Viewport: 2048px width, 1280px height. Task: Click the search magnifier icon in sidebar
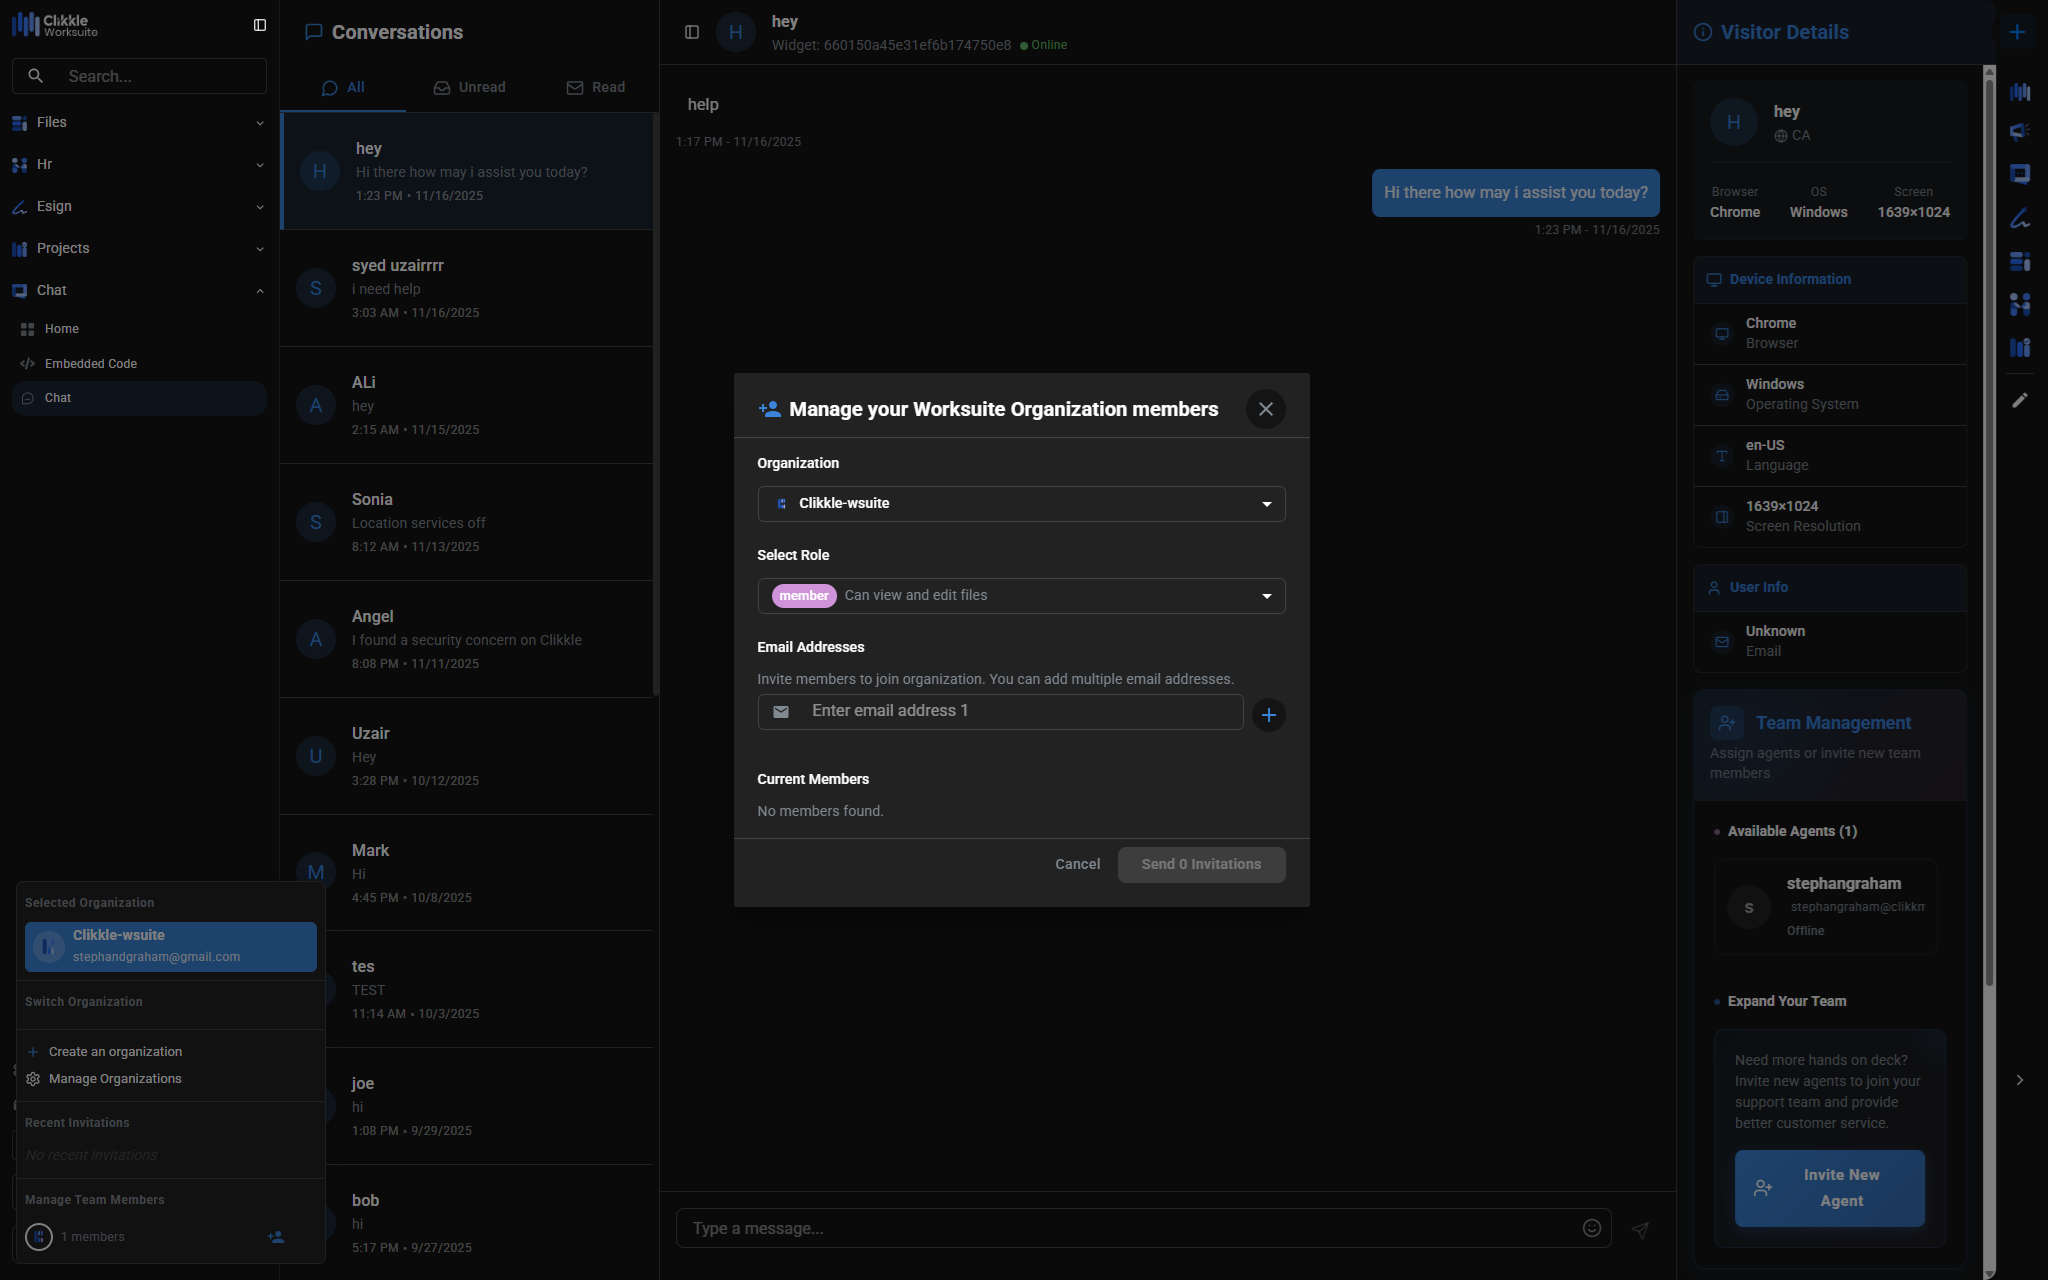[x=36, y=76]
